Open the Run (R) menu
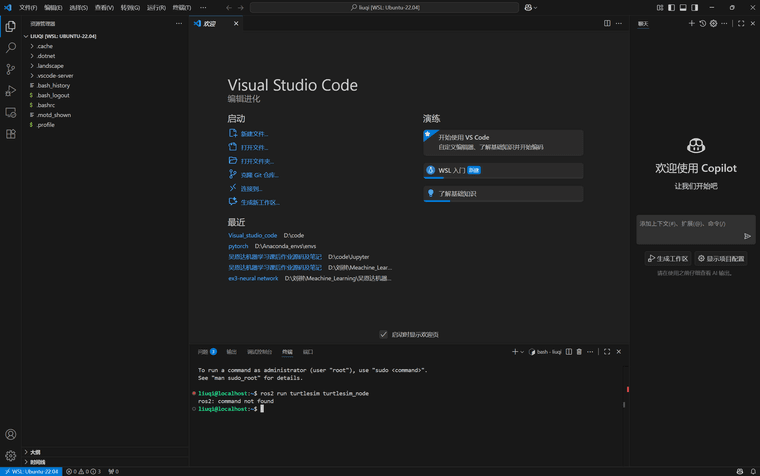 pos(156,7)
